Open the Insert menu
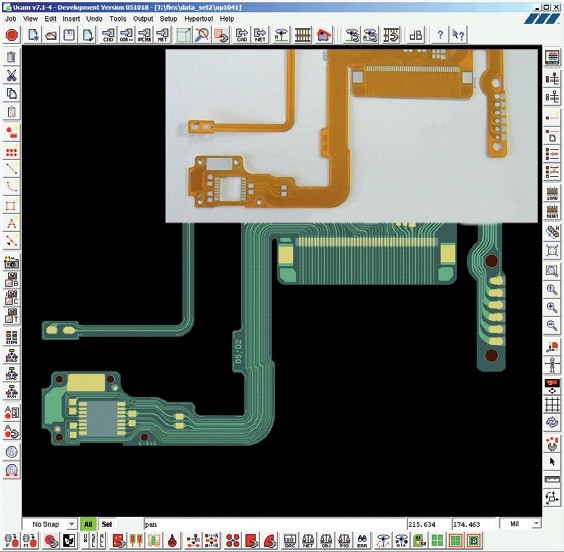 (x=71, y=19)
